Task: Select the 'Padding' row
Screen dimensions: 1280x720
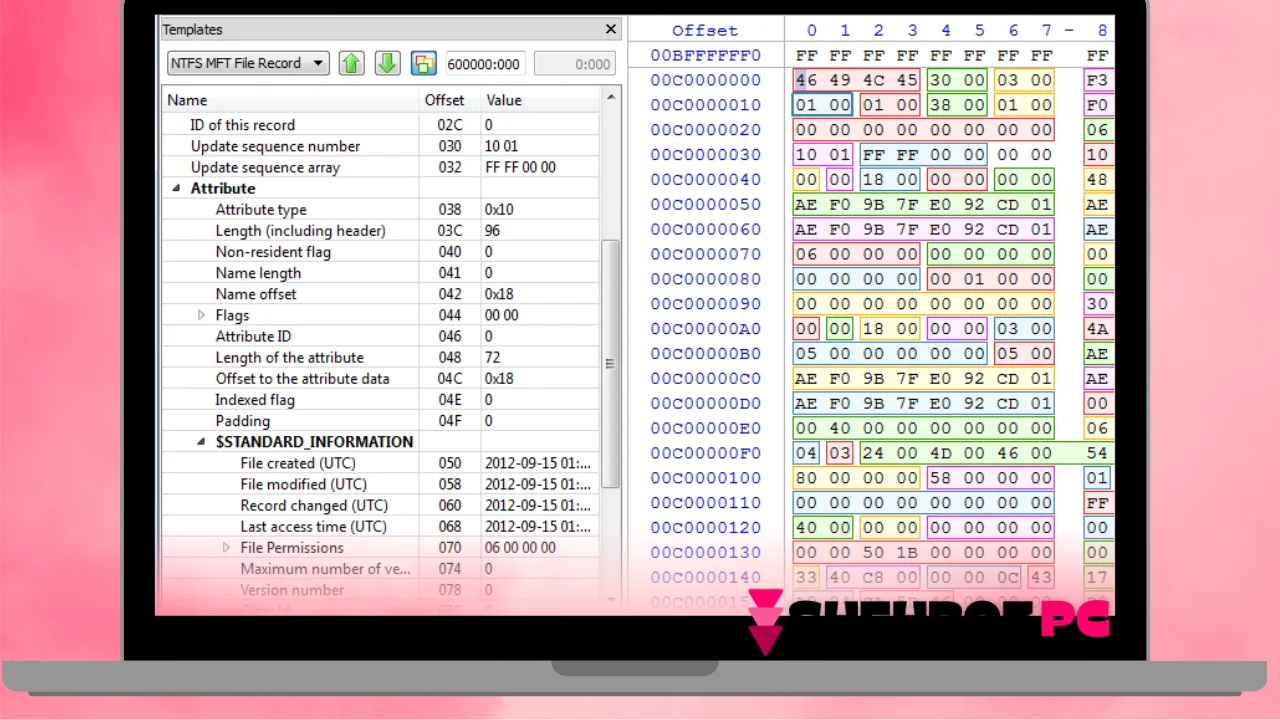Action: 380,421
